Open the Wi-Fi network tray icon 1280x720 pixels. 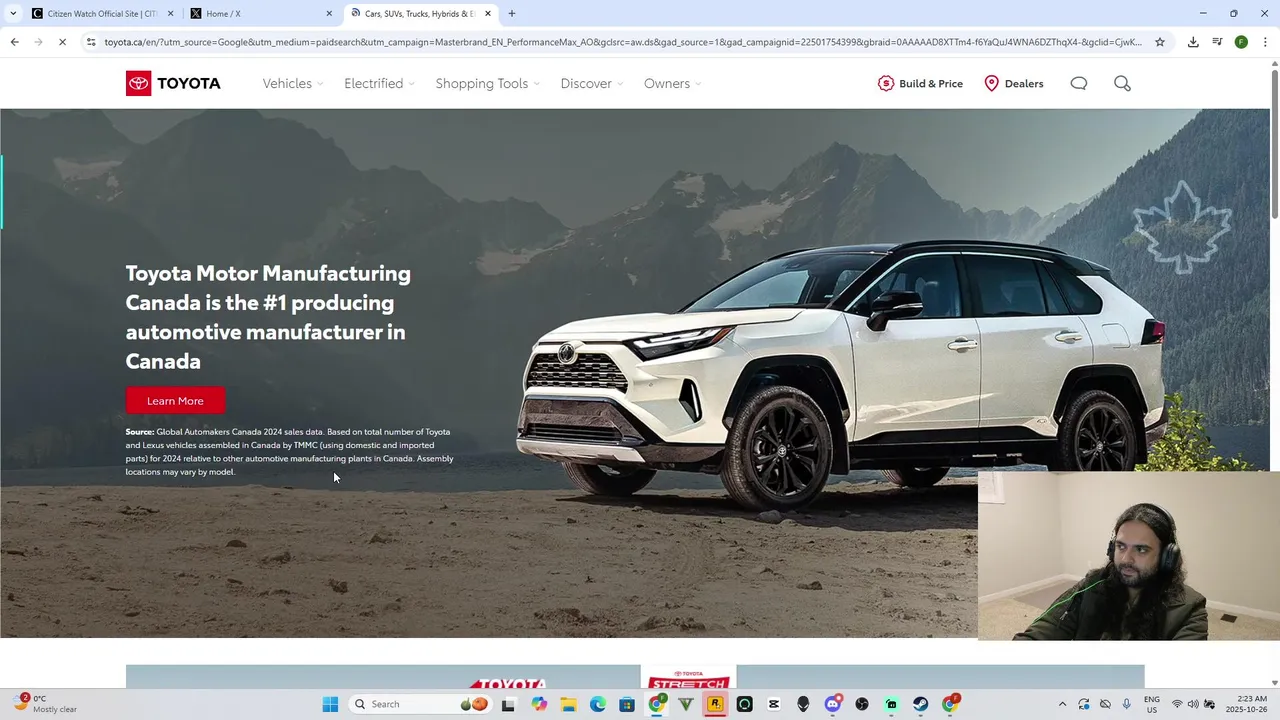tap(1177, 704)
